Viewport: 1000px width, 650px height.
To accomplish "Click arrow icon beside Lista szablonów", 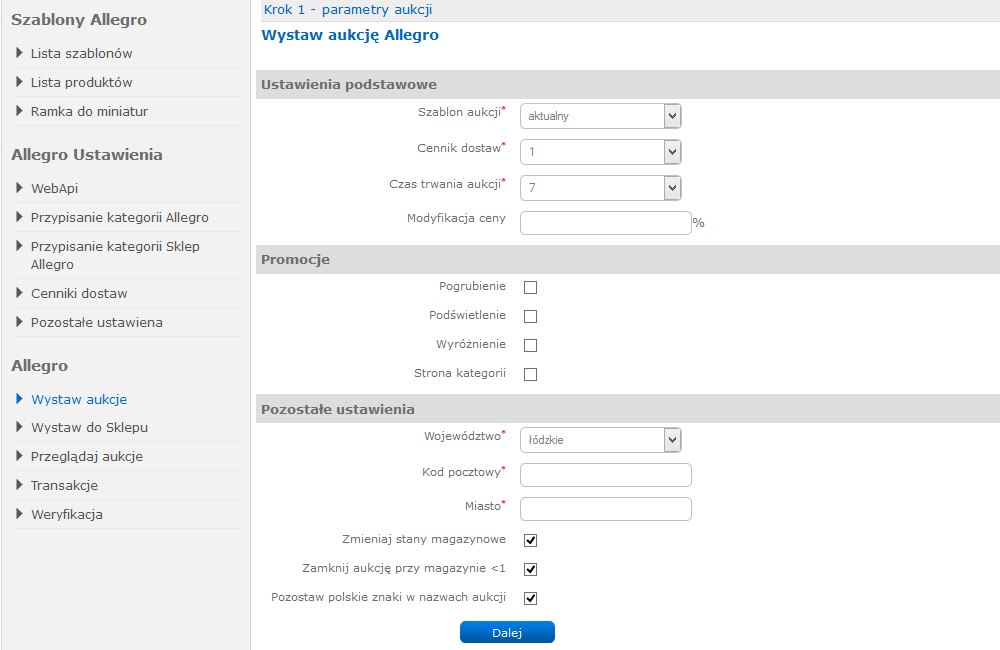I will pyautogui.click(x=19, y=53).
